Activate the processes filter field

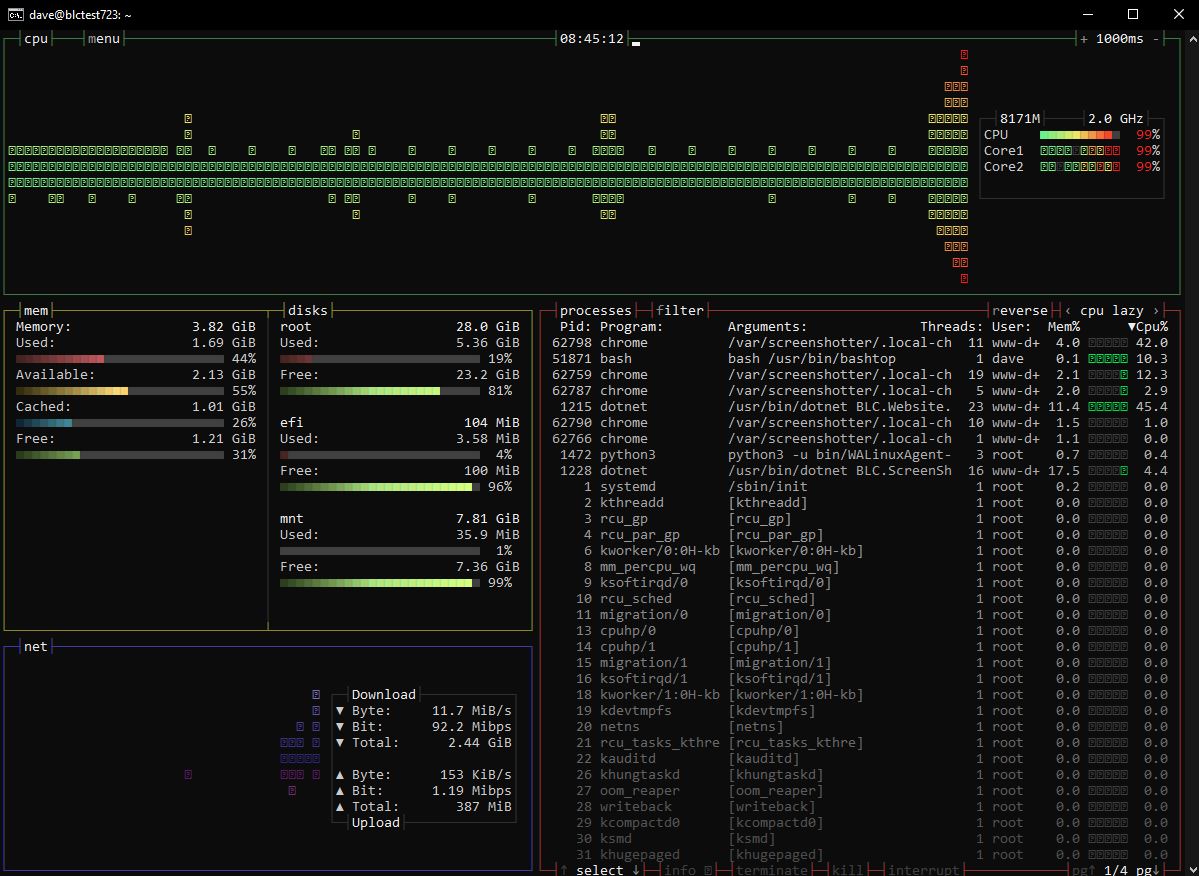point(680,310)
